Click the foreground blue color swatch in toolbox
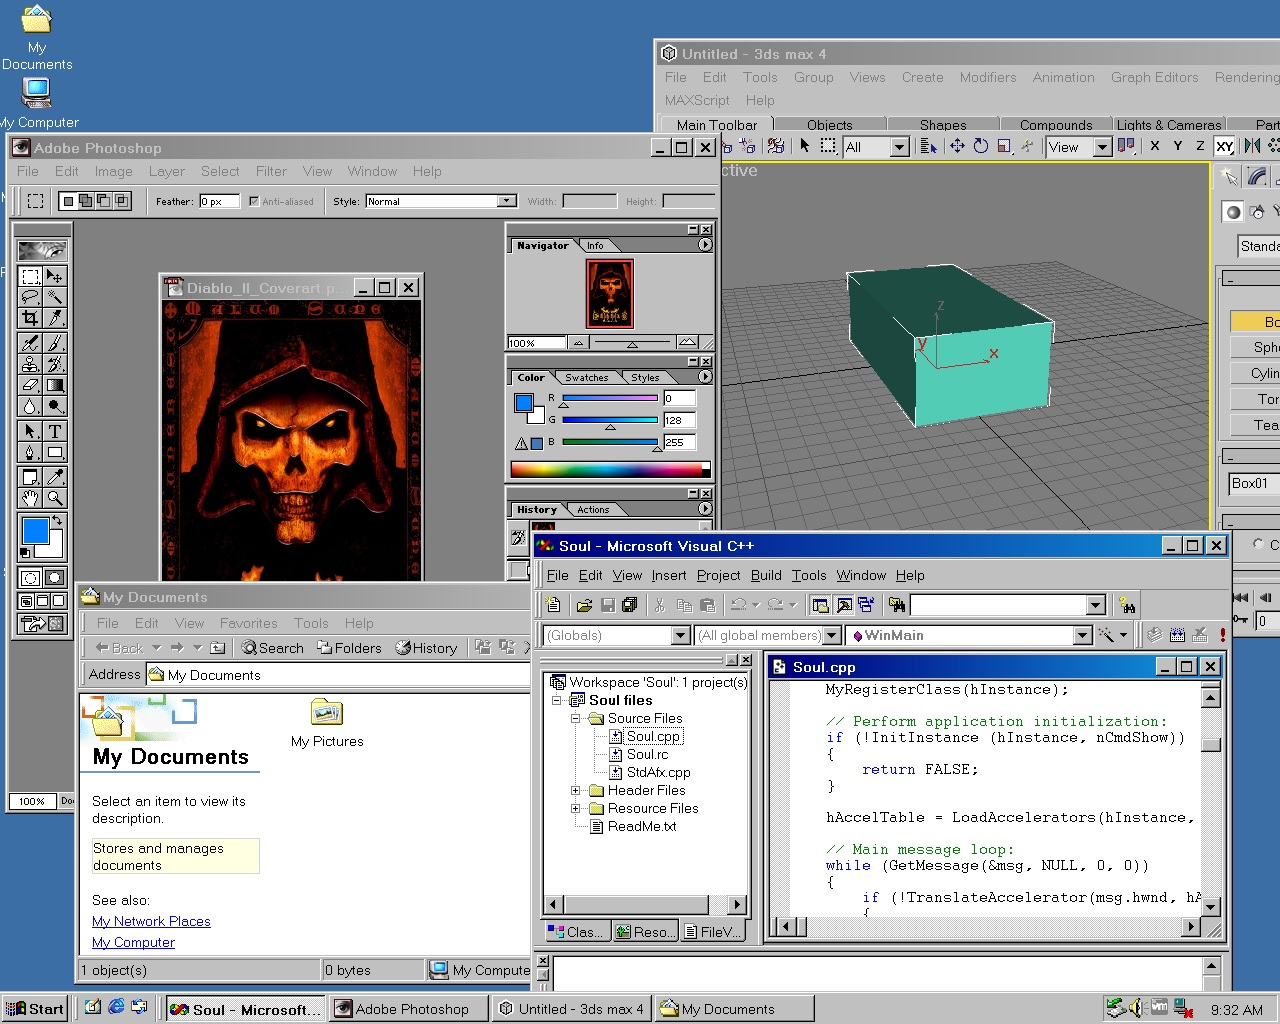 click(x=35, y=531)
